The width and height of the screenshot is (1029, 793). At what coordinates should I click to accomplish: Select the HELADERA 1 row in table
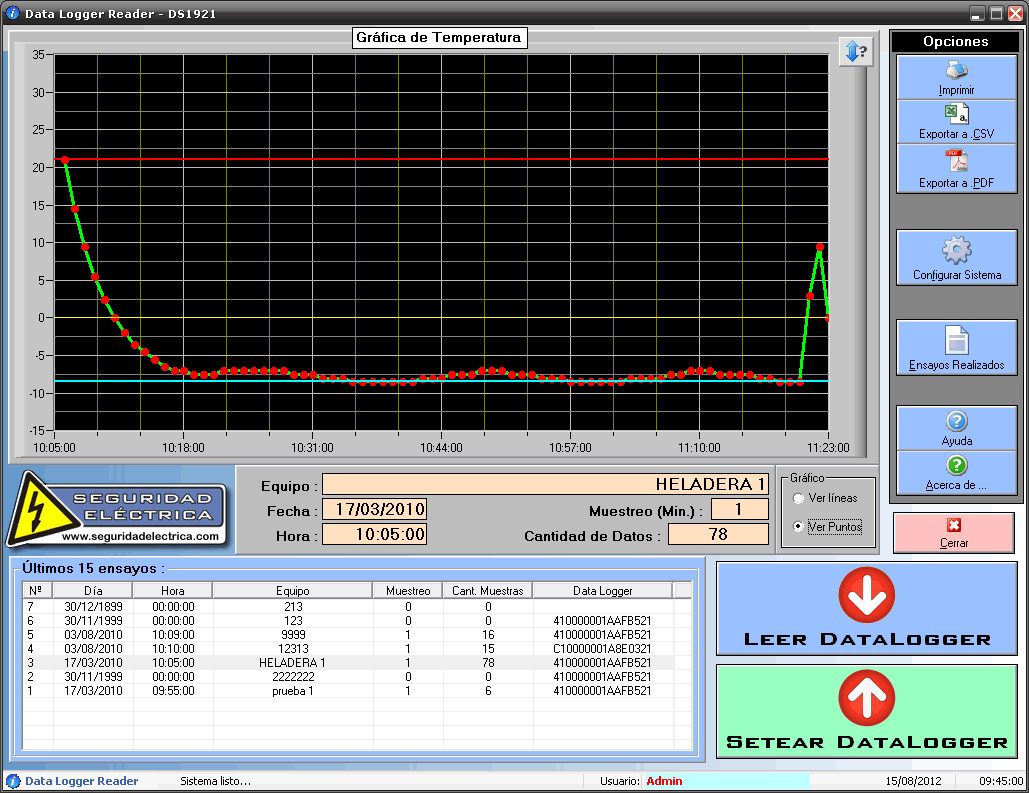point(292,663)
